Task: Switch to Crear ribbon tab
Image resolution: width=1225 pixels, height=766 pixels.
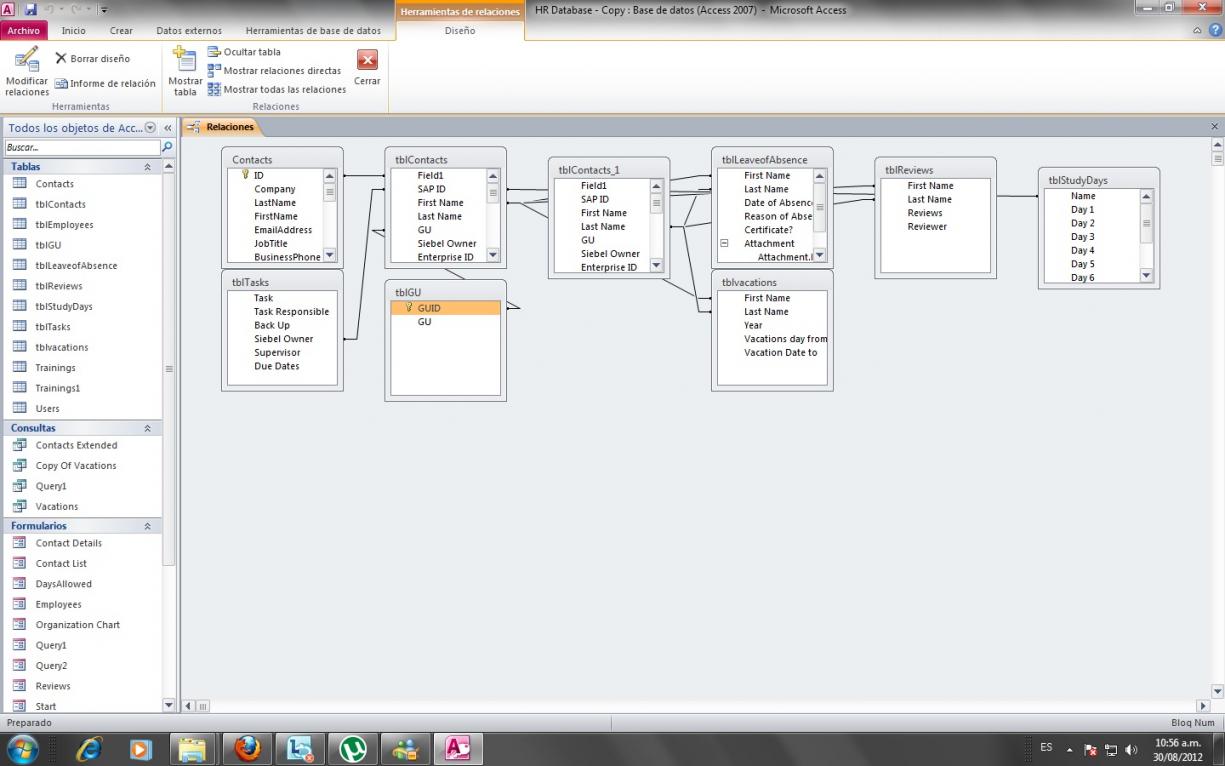Action: click(121, 31)
